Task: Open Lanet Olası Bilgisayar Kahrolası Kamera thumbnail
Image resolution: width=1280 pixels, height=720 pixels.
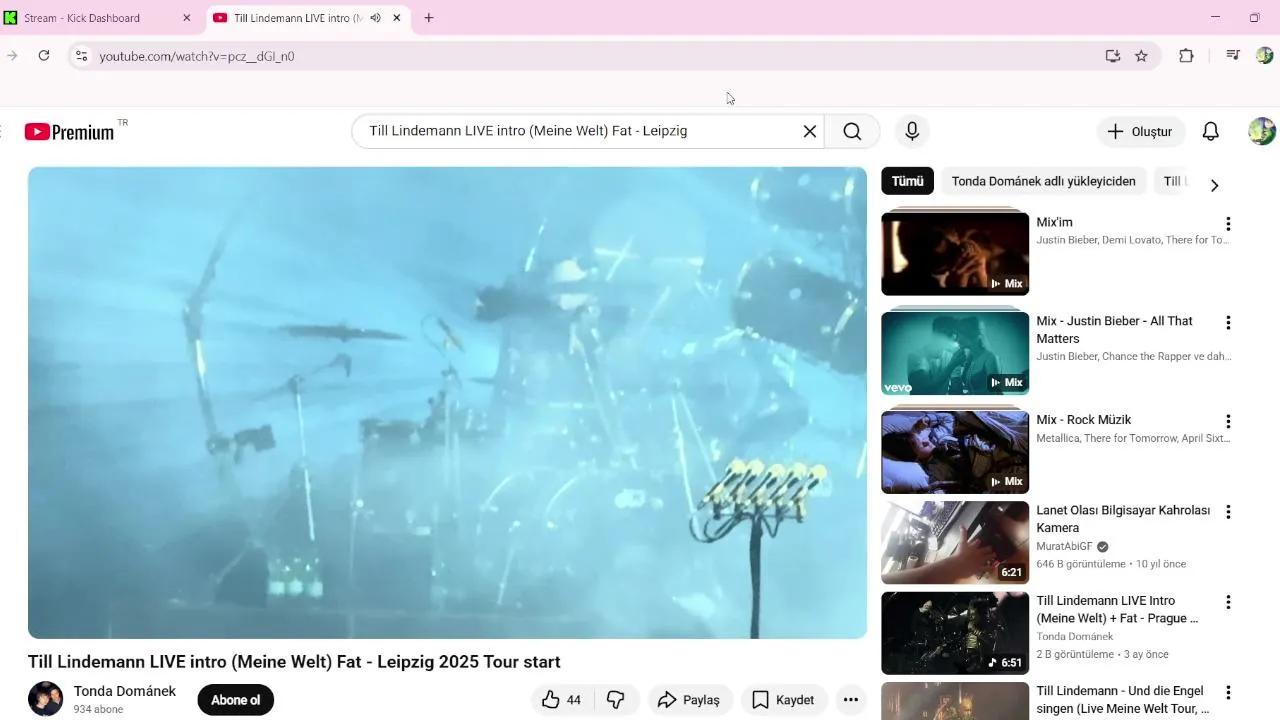Action: click(x=955, y=542)
